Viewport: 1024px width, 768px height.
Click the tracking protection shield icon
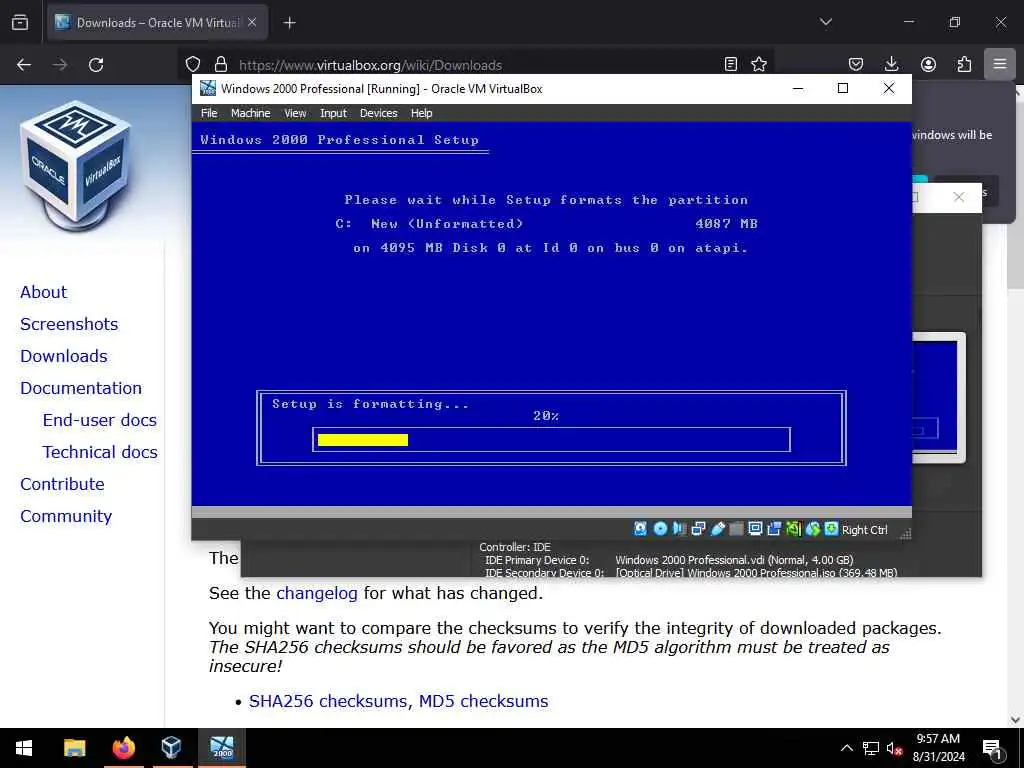click(193, 64)
